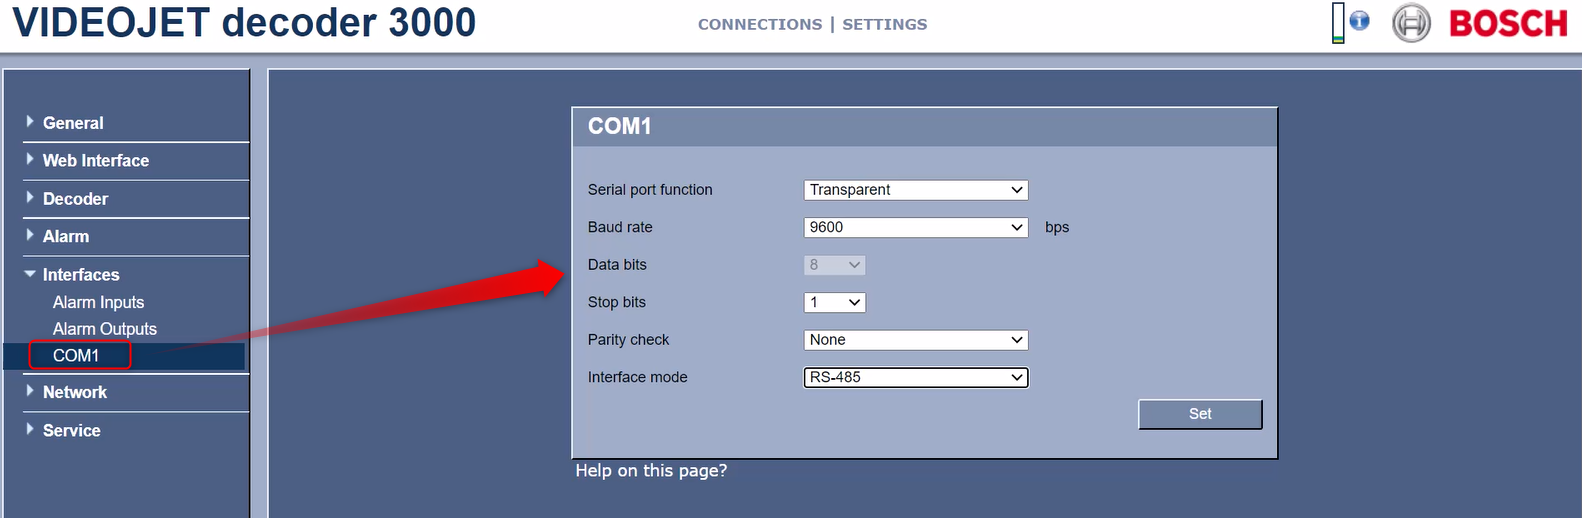Expand the Service menu section
The image size is (1582, 518).
pyautogui.click(x=71, y=431)
